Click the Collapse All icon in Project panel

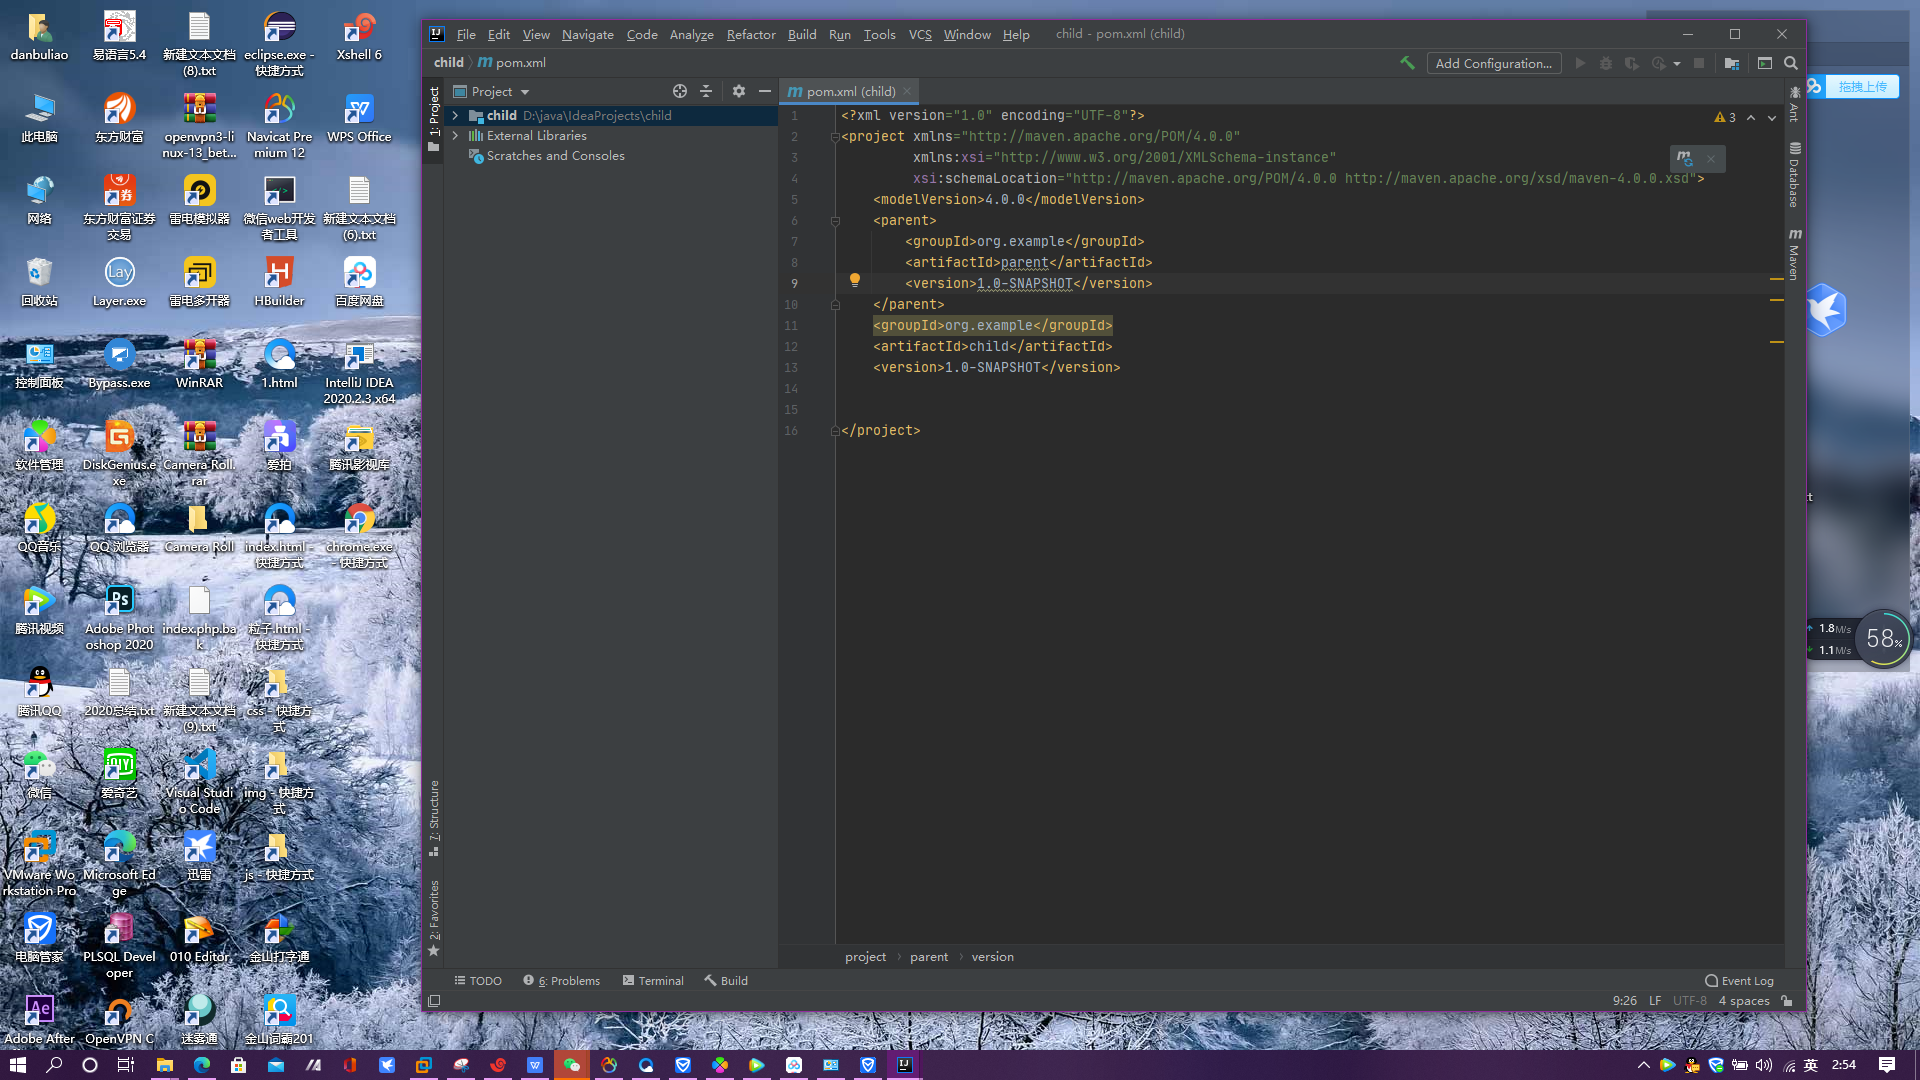click(706, 91)
